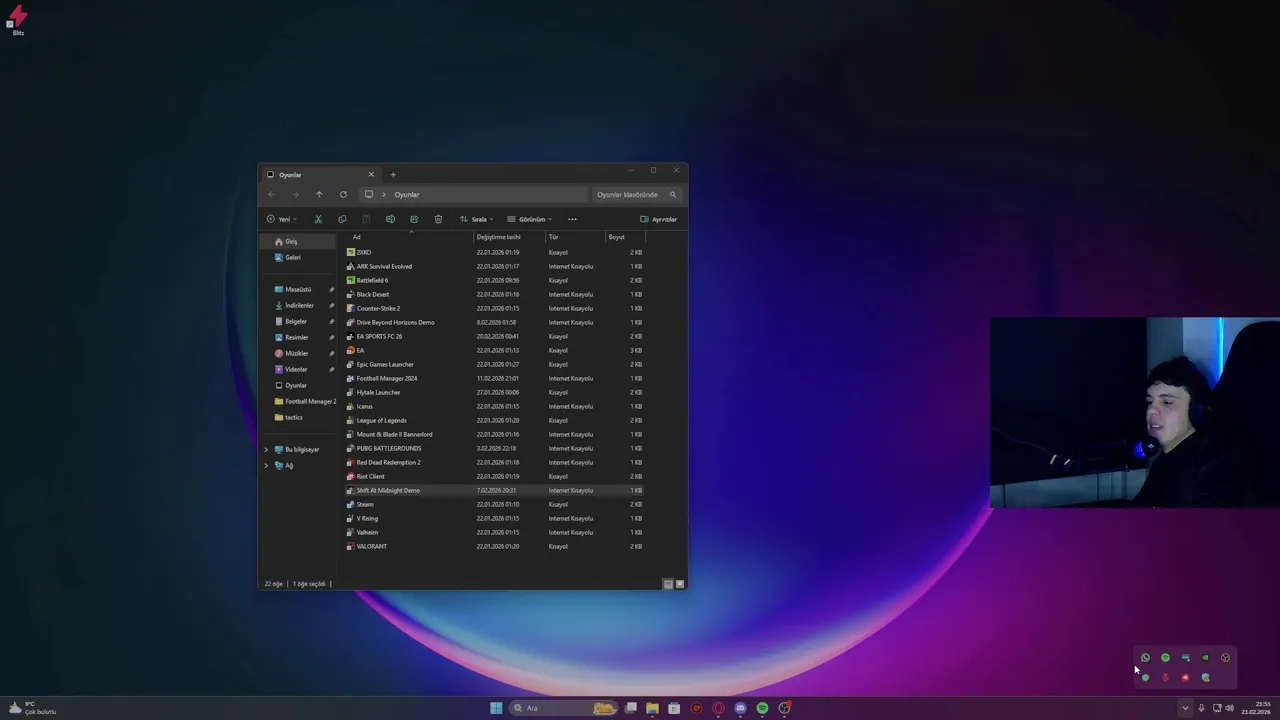
Task: Click the microphone tray icon
Action: tap(1201, 708)
